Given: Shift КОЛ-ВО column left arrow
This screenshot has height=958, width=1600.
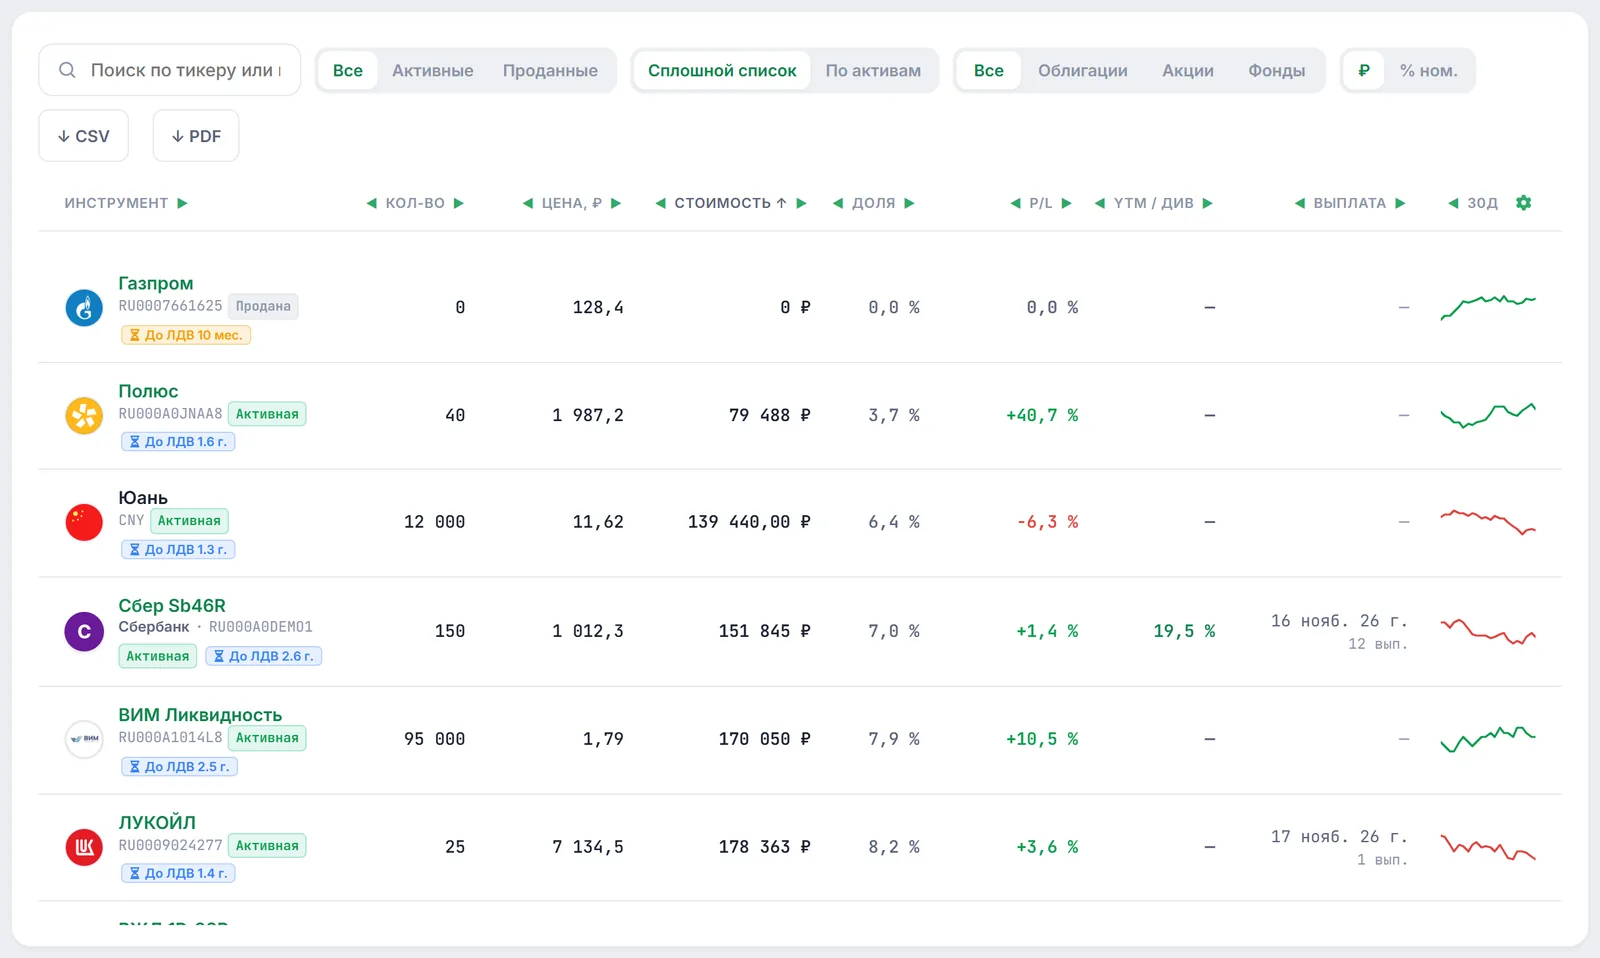Looking at the screenshot, I should pos(371,203).
